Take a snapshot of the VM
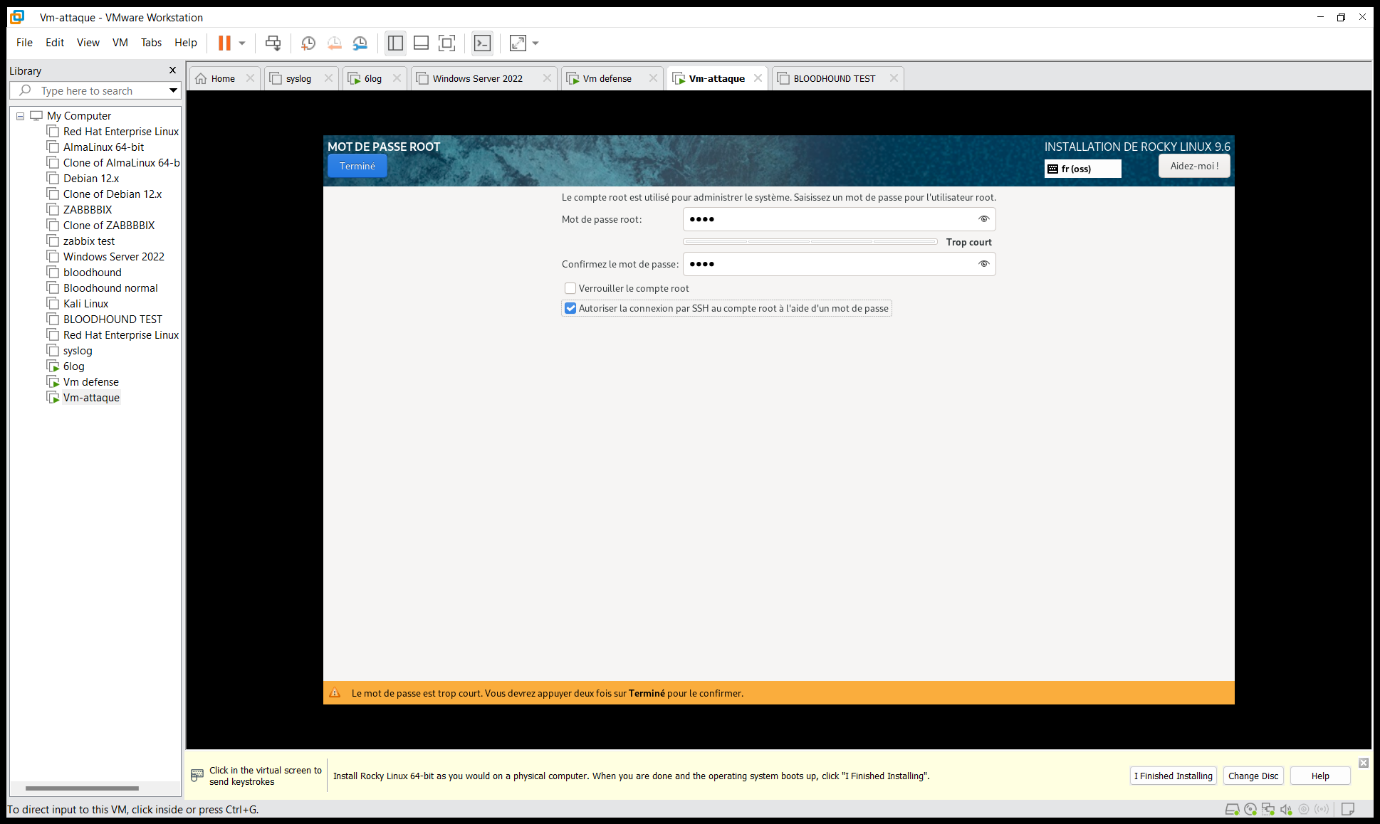Image resolution: width=1380 pixels, height=824 pixels. [x=307, y=42]
